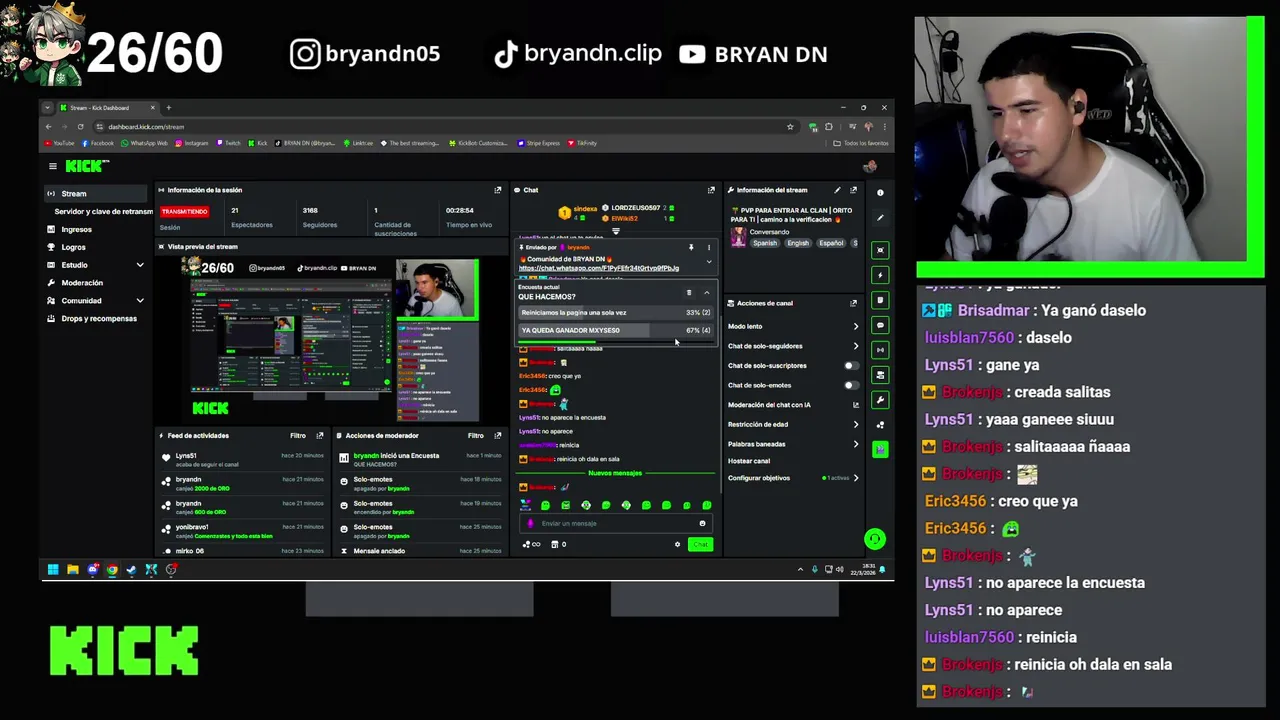Open Moderación in the sidebar
Viewport: 1280px width, 720px height.
(82, 283)
